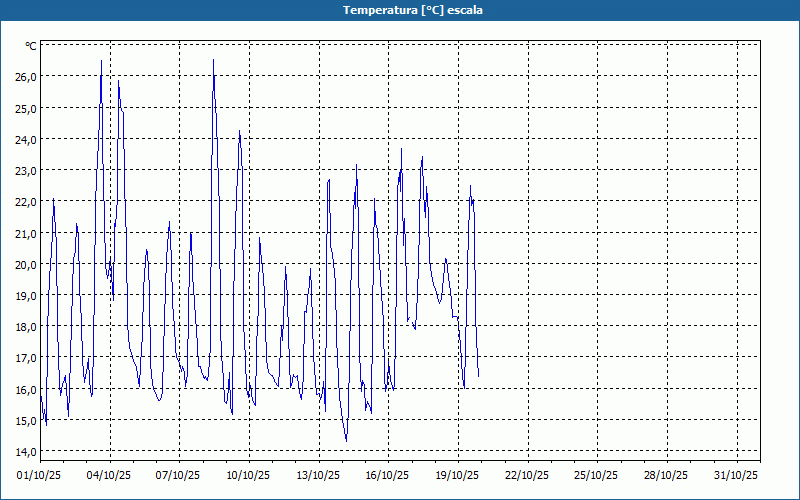Select the 04/10/25 date on the X axis

point(109,475)
